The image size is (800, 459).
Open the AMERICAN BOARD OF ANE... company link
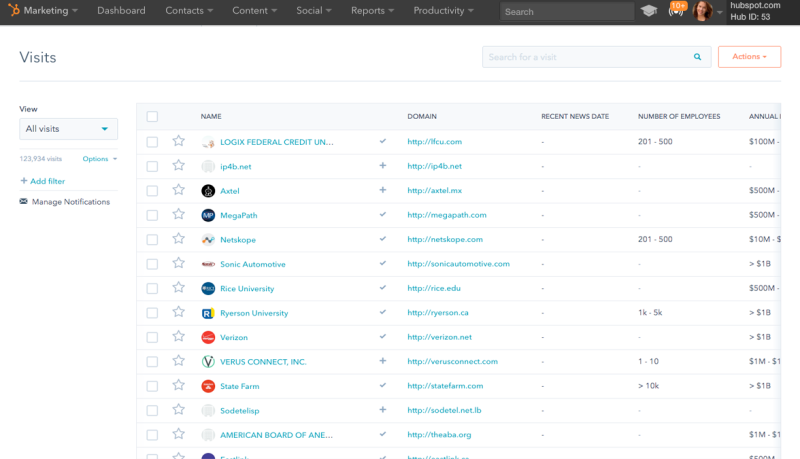pyautogui.click(x=276, y=435)
